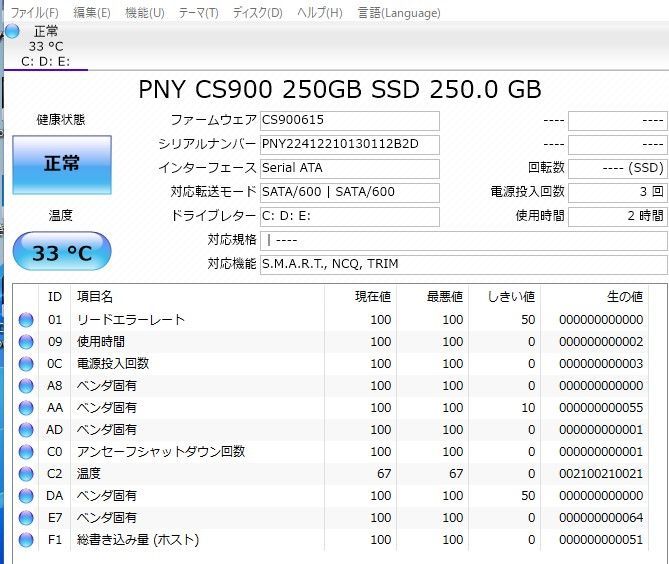Click the blue status icon for ID 01

click(26, 320)
